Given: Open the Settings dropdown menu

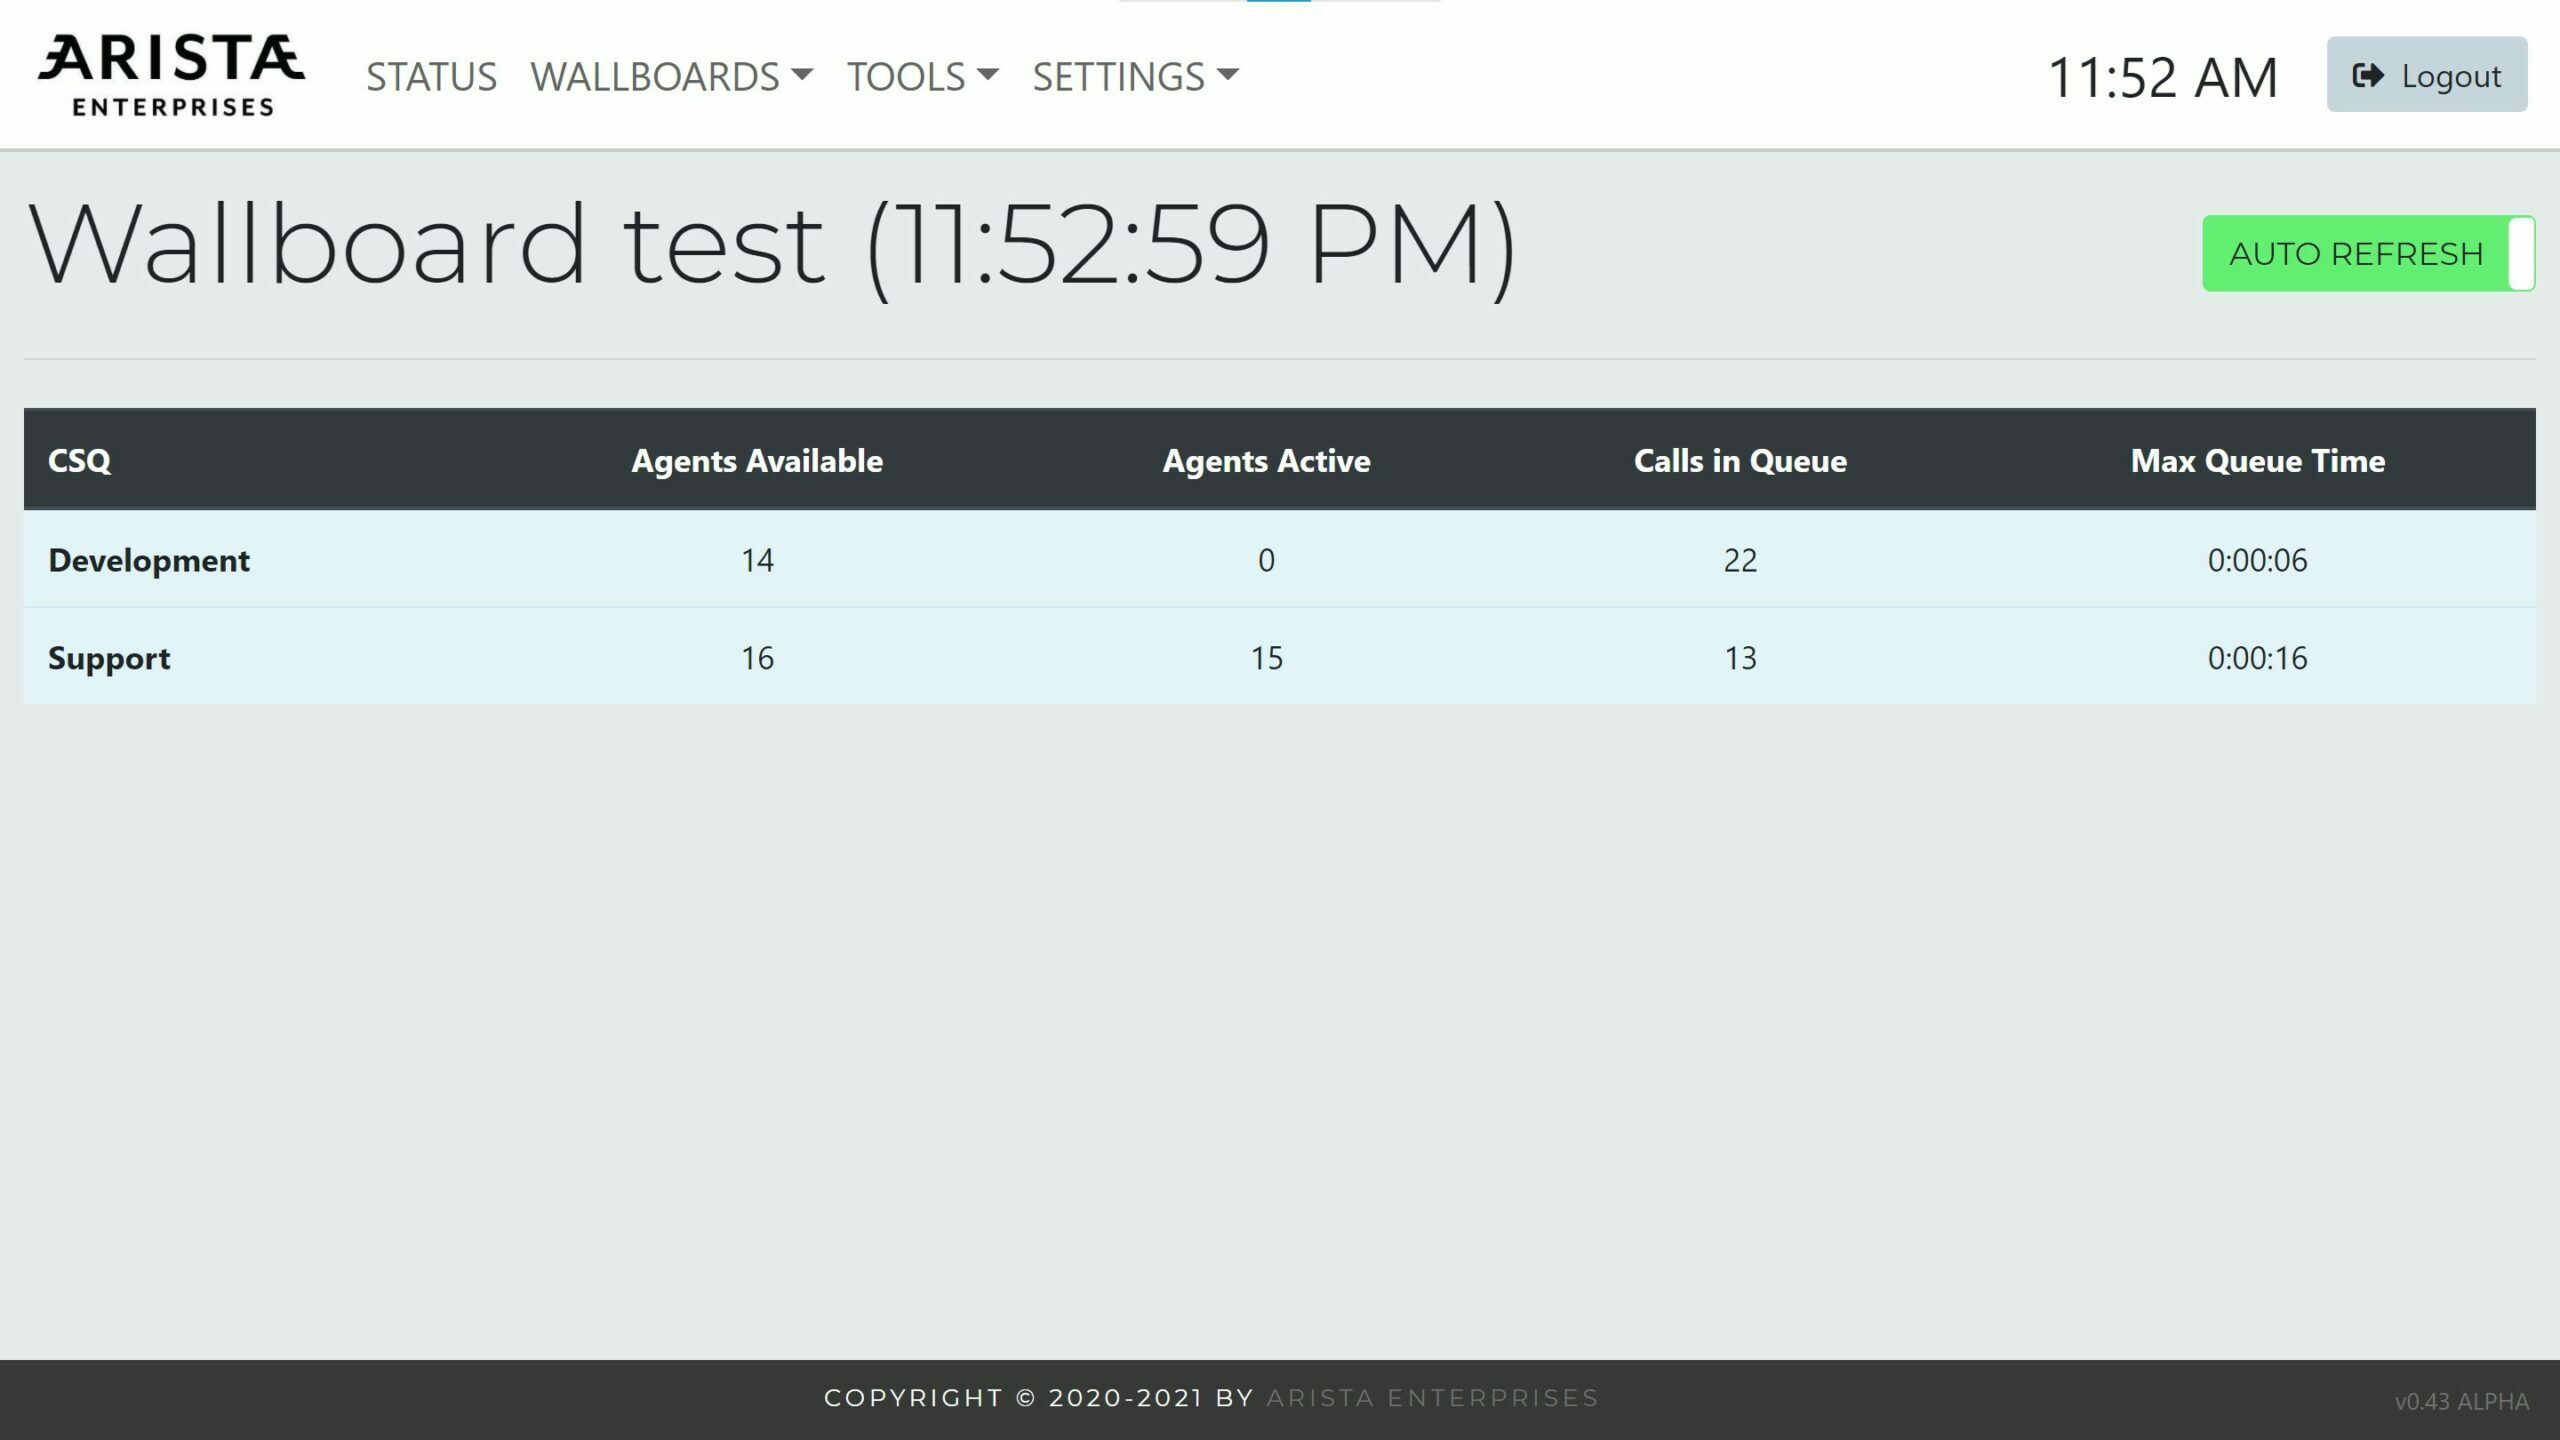Looking at the screenshot, I should click(1135, 77).
